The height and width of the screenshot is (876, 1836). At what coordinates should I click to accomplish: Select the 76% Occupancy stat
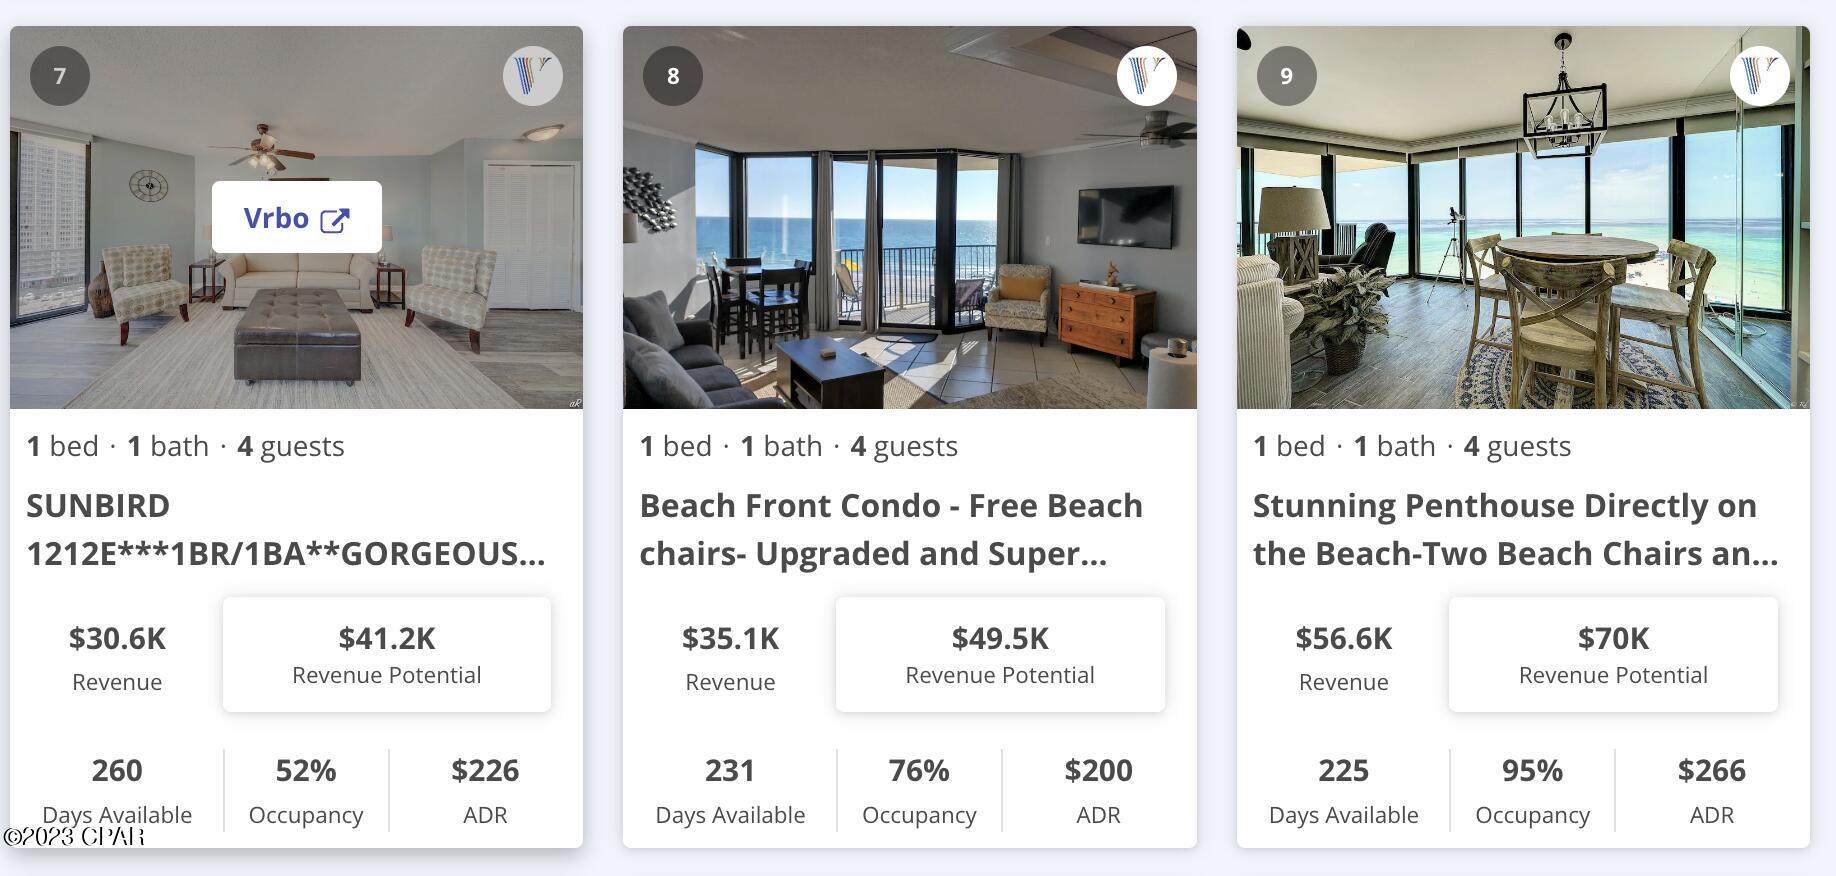[x=918, y=790]
